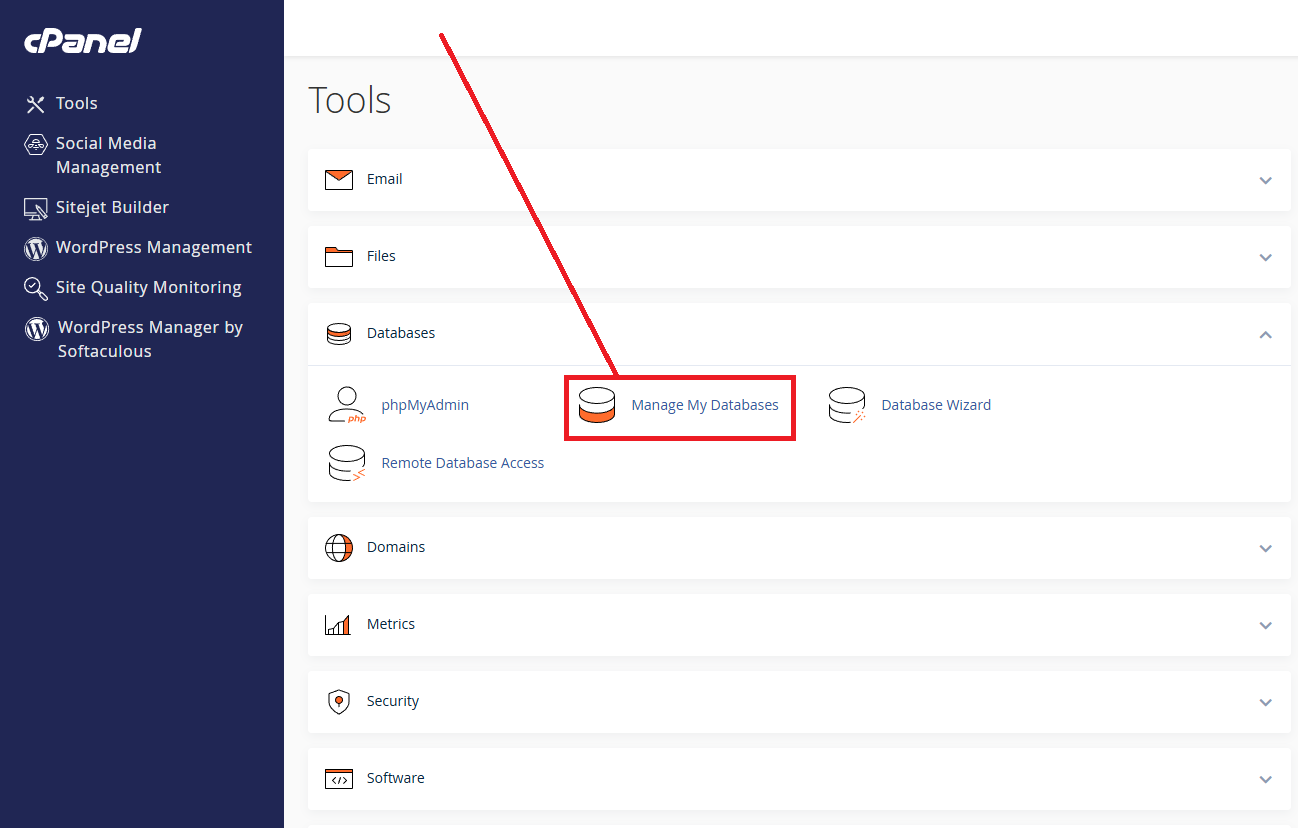Open Sitejet Builder menu item
This screenshot has height=828, width=1298.
pyautogui.click(x=112, y=207)
